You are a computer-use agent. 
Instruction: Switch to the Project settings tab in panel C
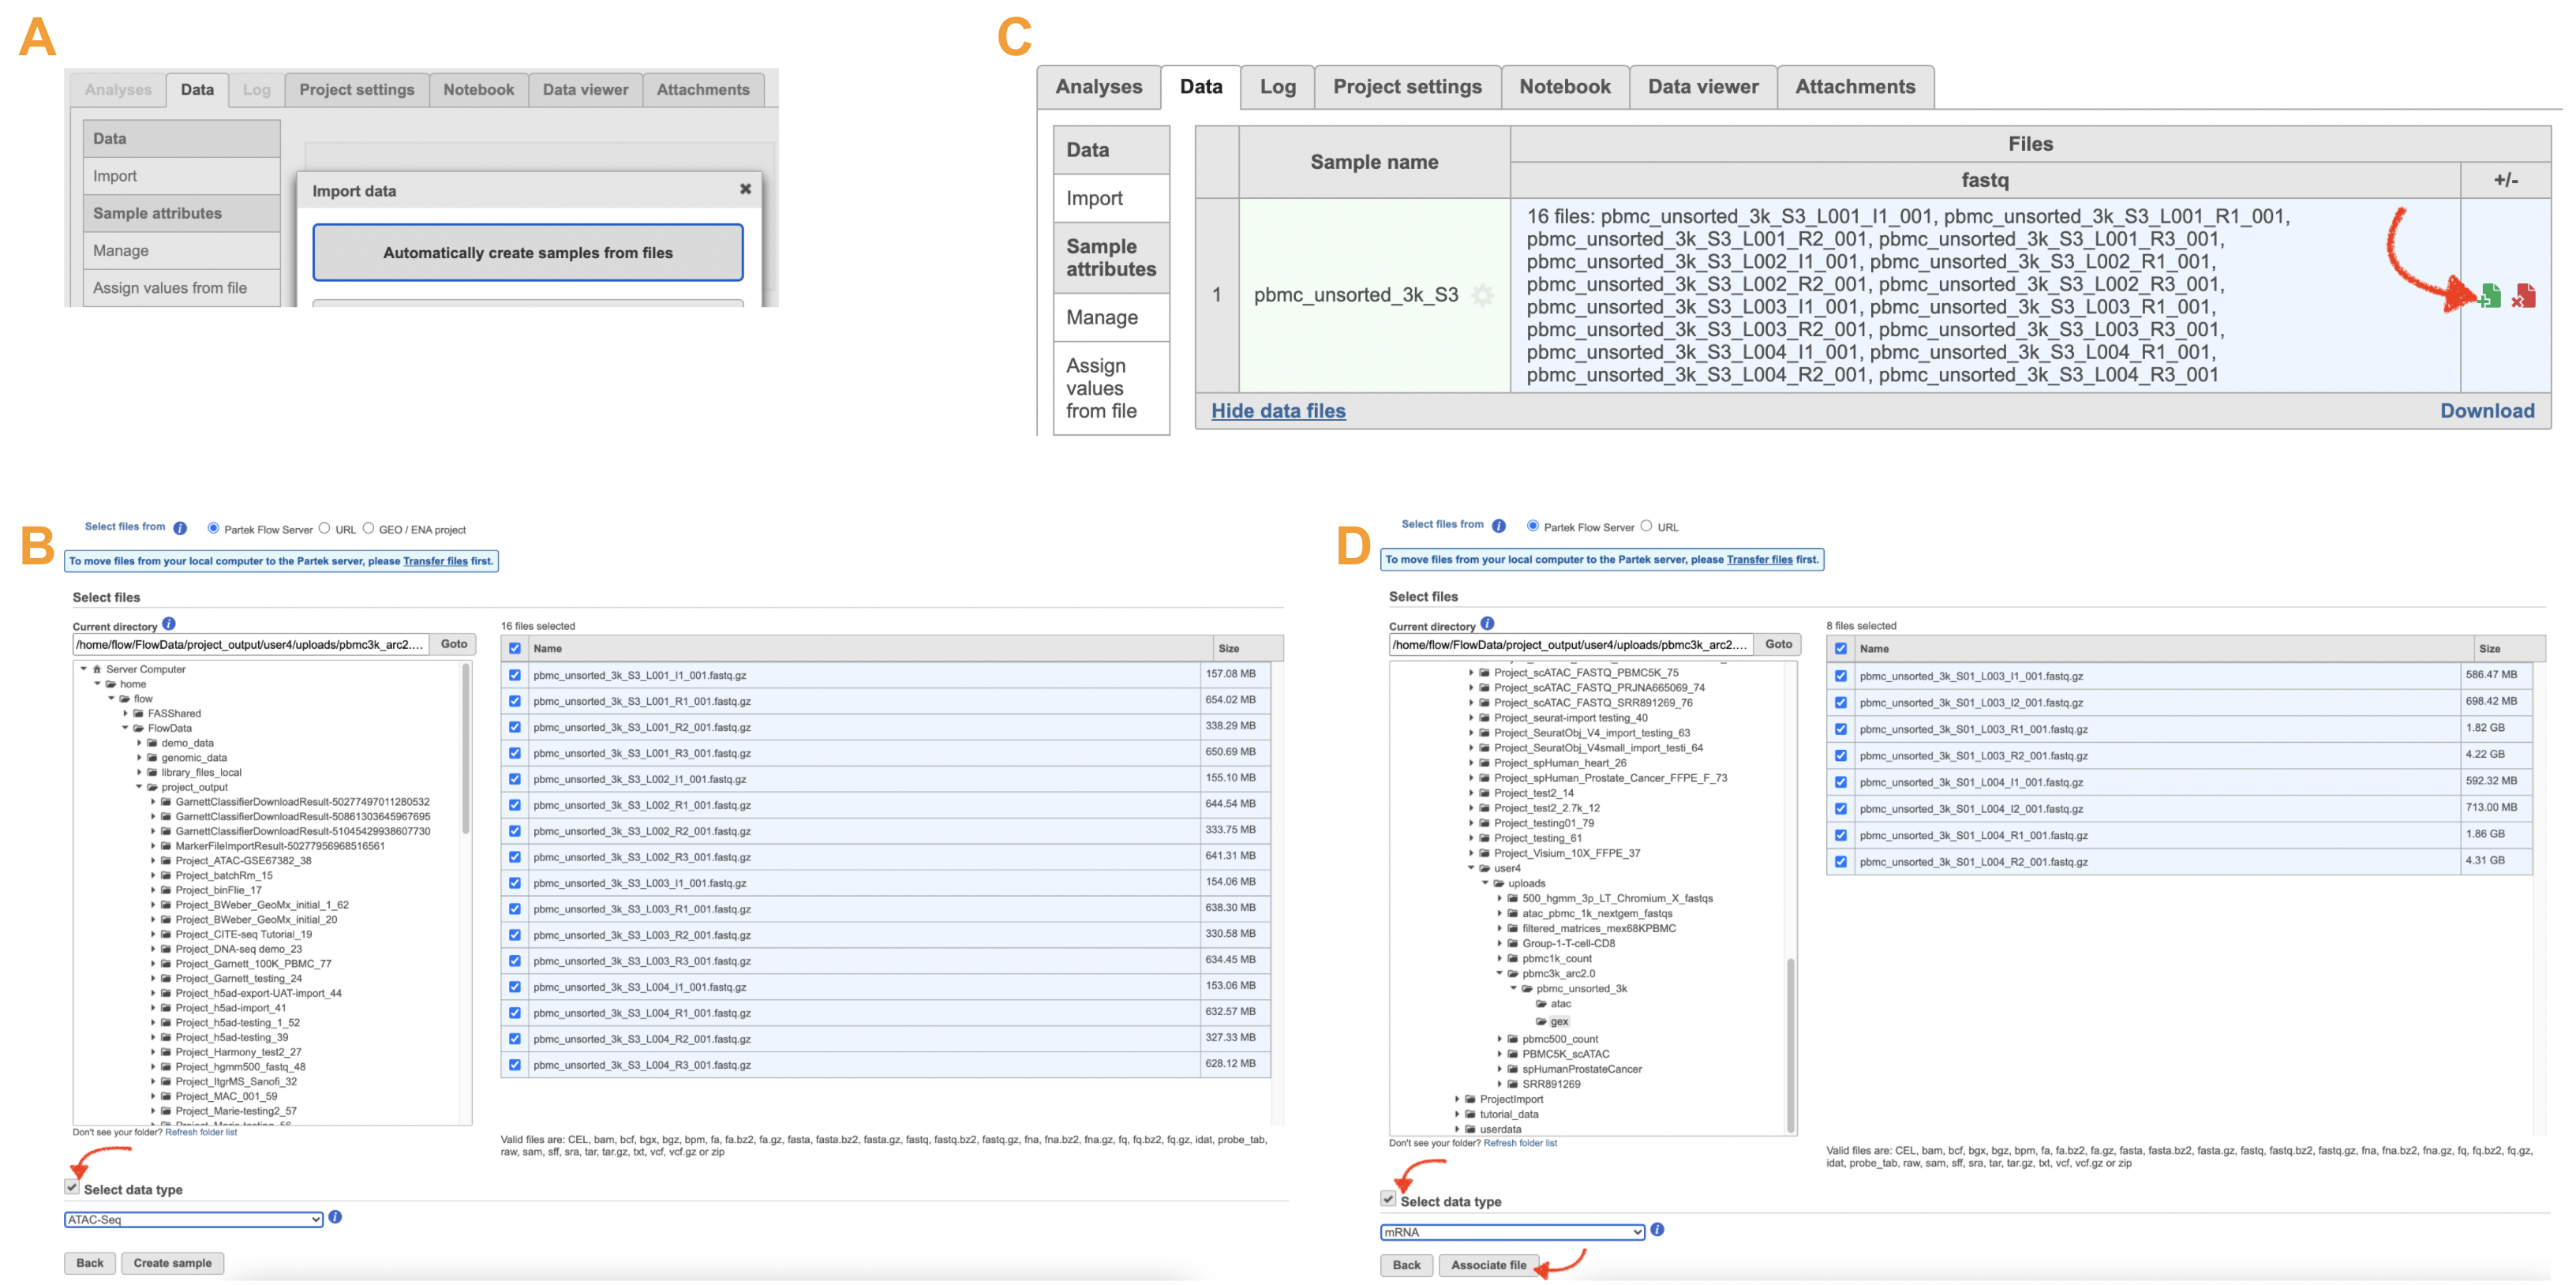point(1406,87)
